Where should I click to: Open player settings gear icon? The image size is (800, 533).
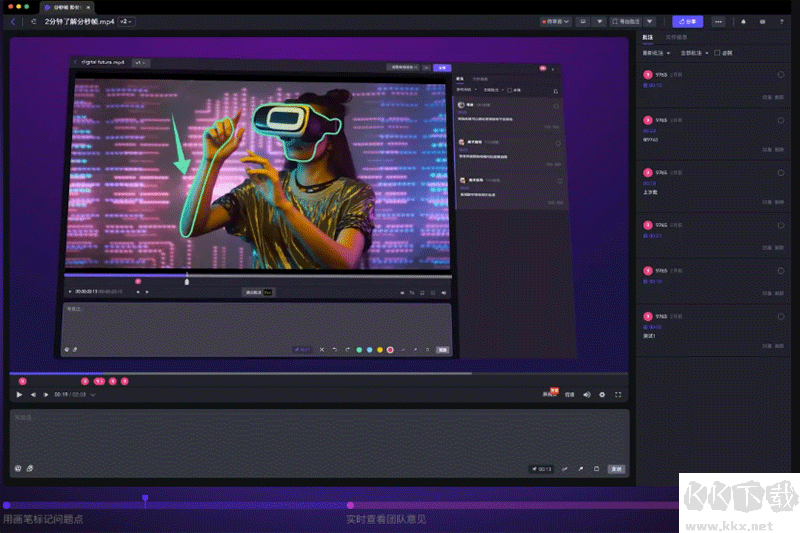[x=602, y=395]
